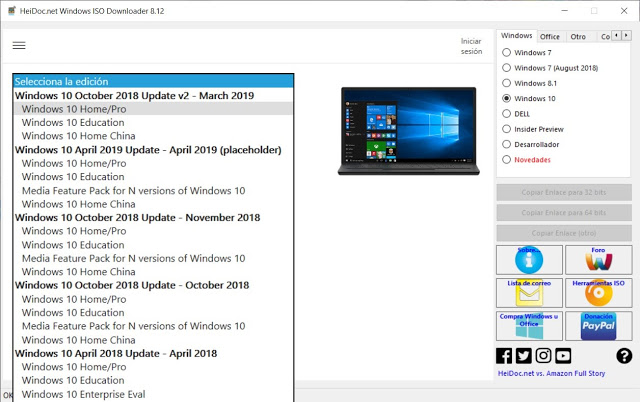Switch to the Otro tab
Viewport: 640px width, 402px height.
pos(578,37)
